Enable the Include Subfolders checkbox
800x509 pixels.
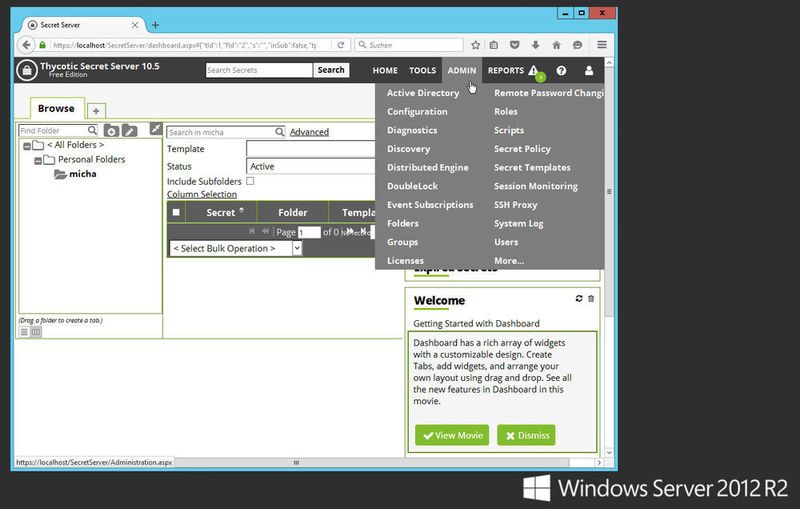coord(250,181)
